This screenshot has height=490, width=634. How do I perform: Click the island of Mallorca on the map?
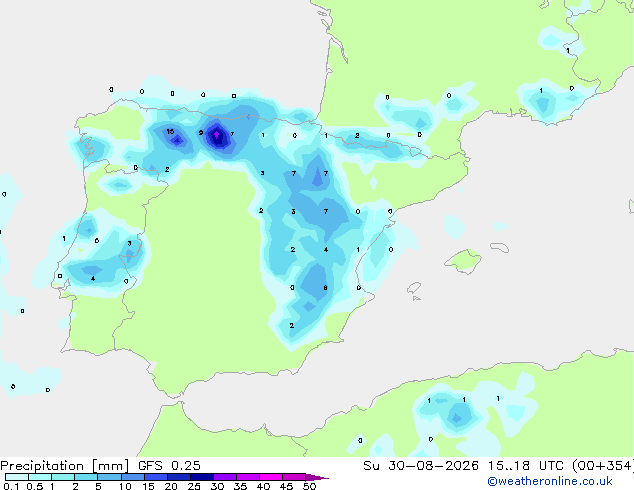[463, 261]
